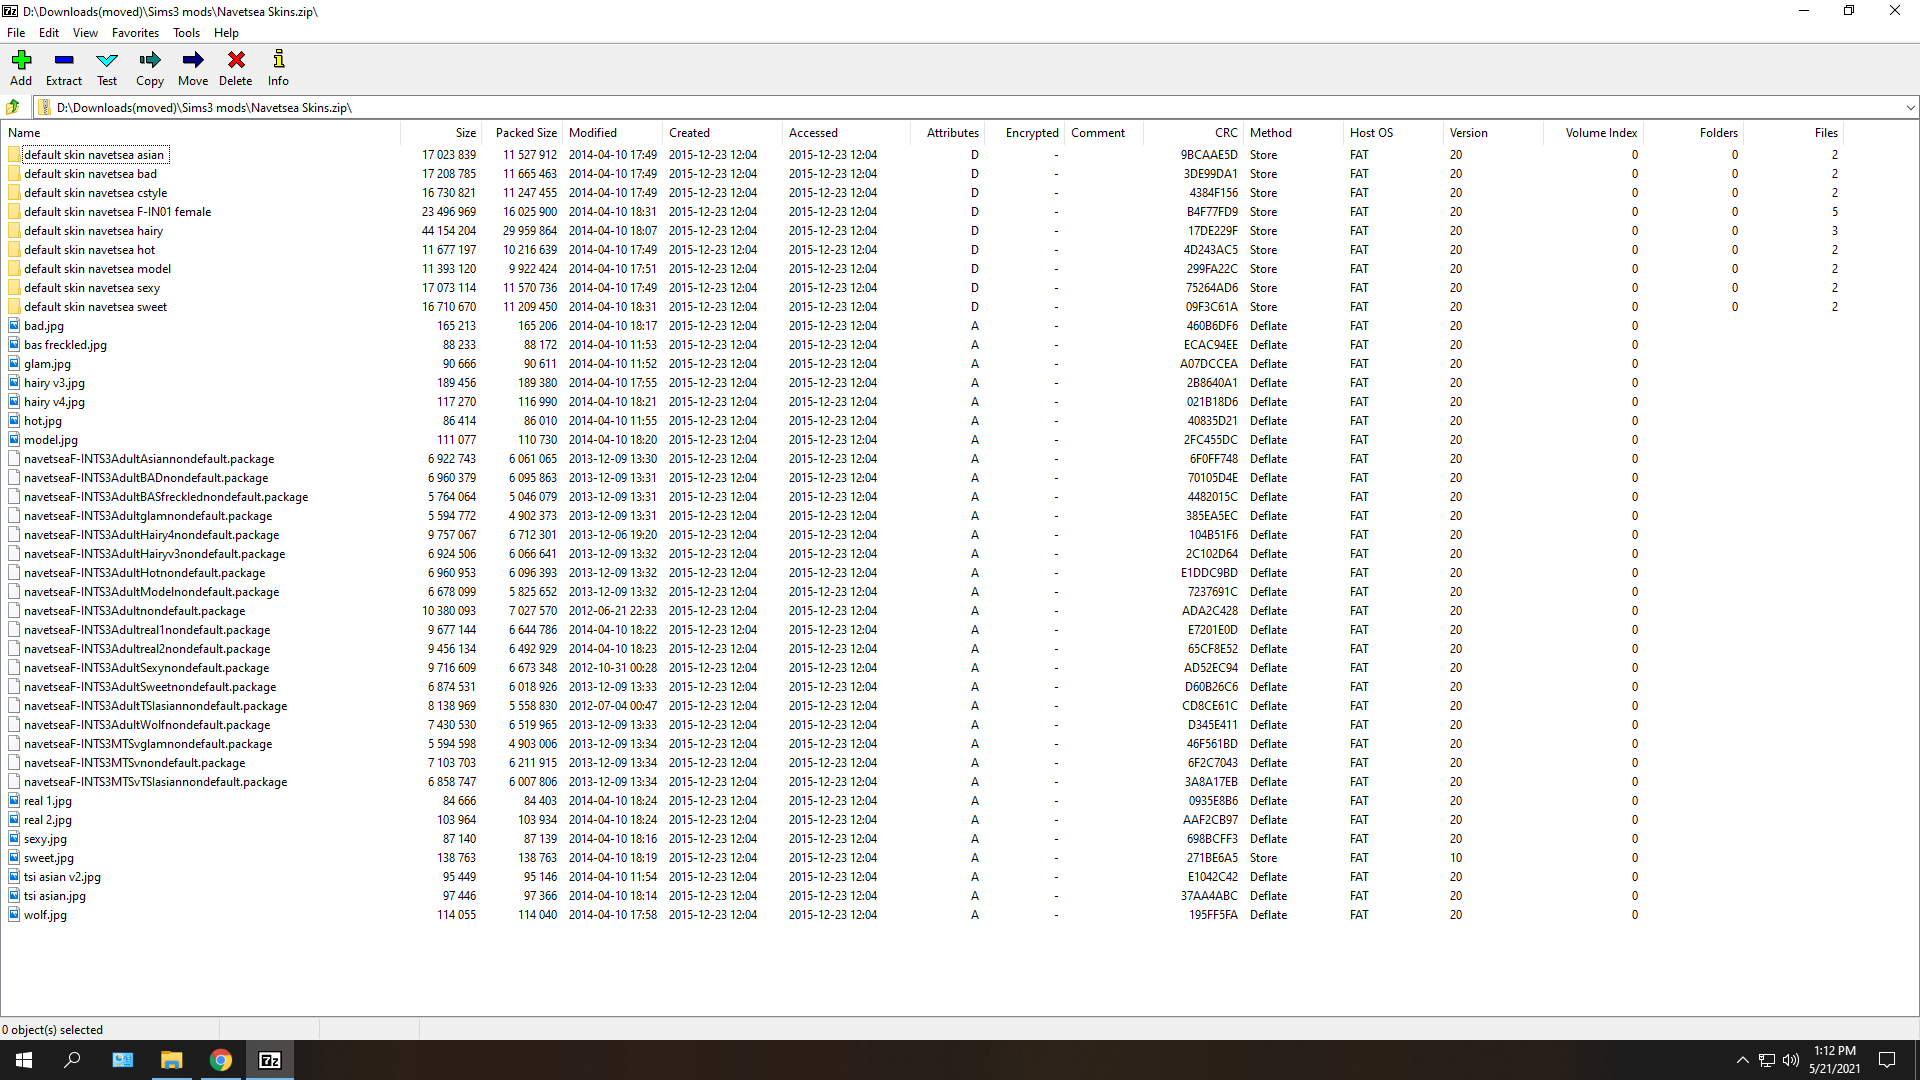This screenshot has width=1920, height=1080.
Task: Sort by Packed Size column header
Action: tap(522, 133)
